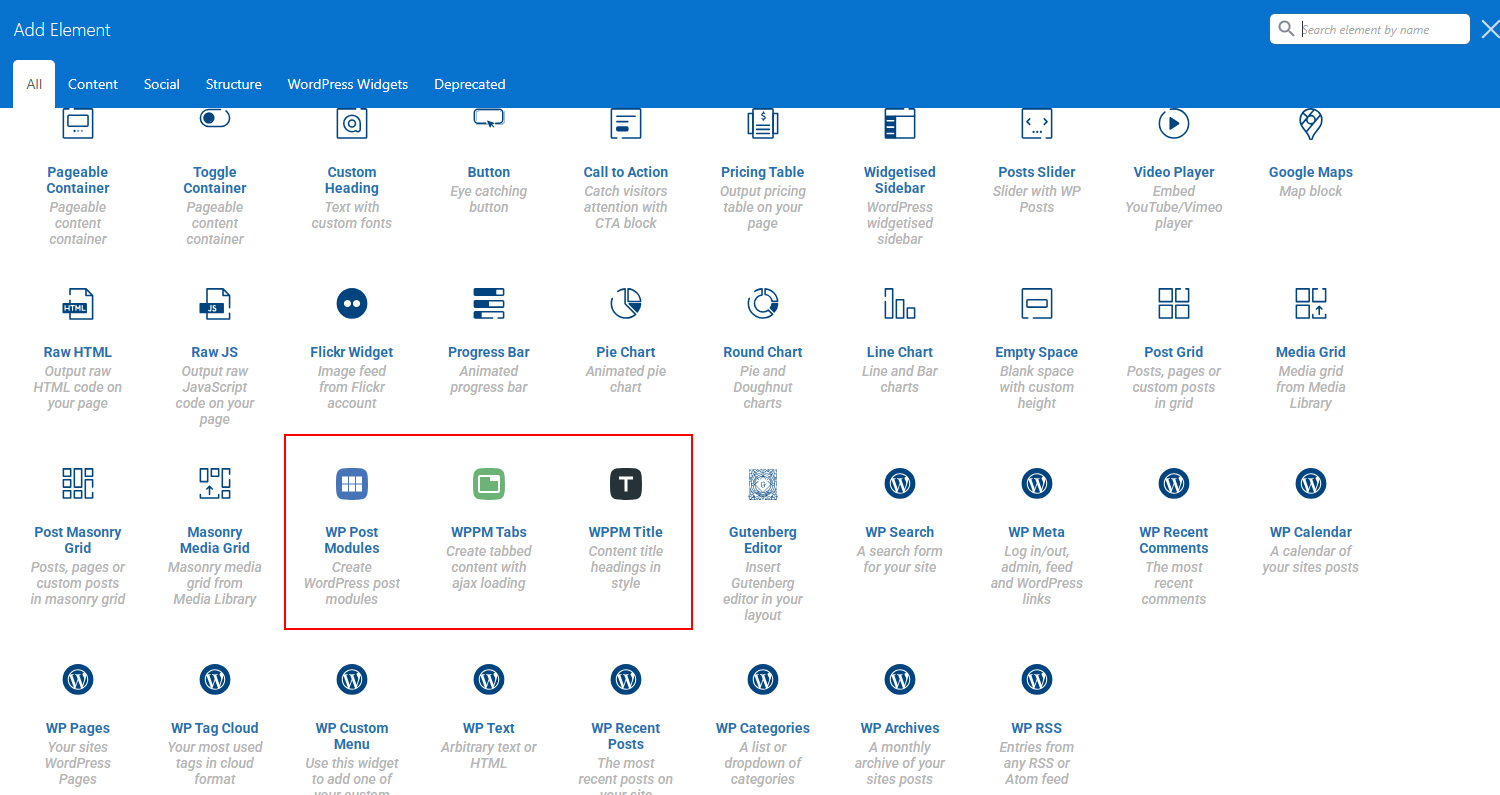Choose the Posts Slider icon
This screenshot has height=795, width=1500.
click(1037, 123)
